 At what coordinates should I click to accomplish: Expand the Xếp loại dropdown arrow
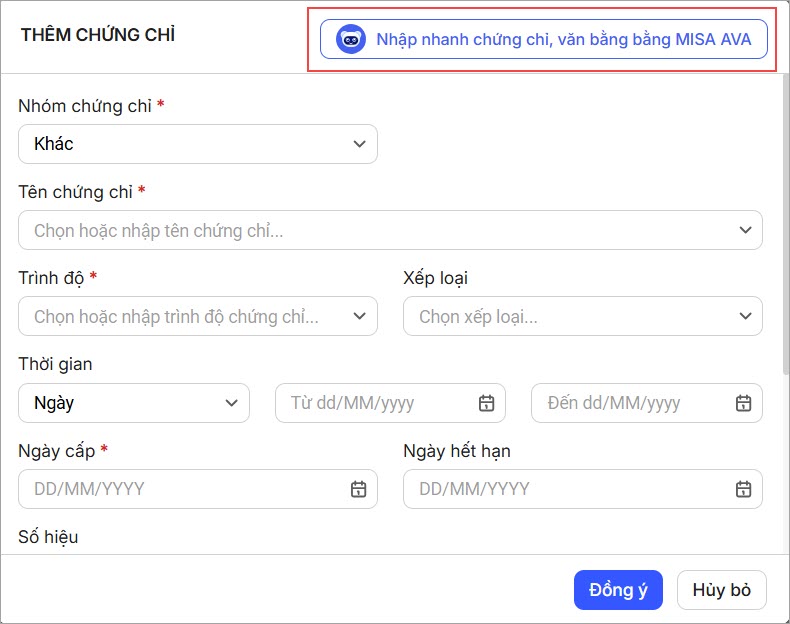pyautogui.click(x=745, y=316)
